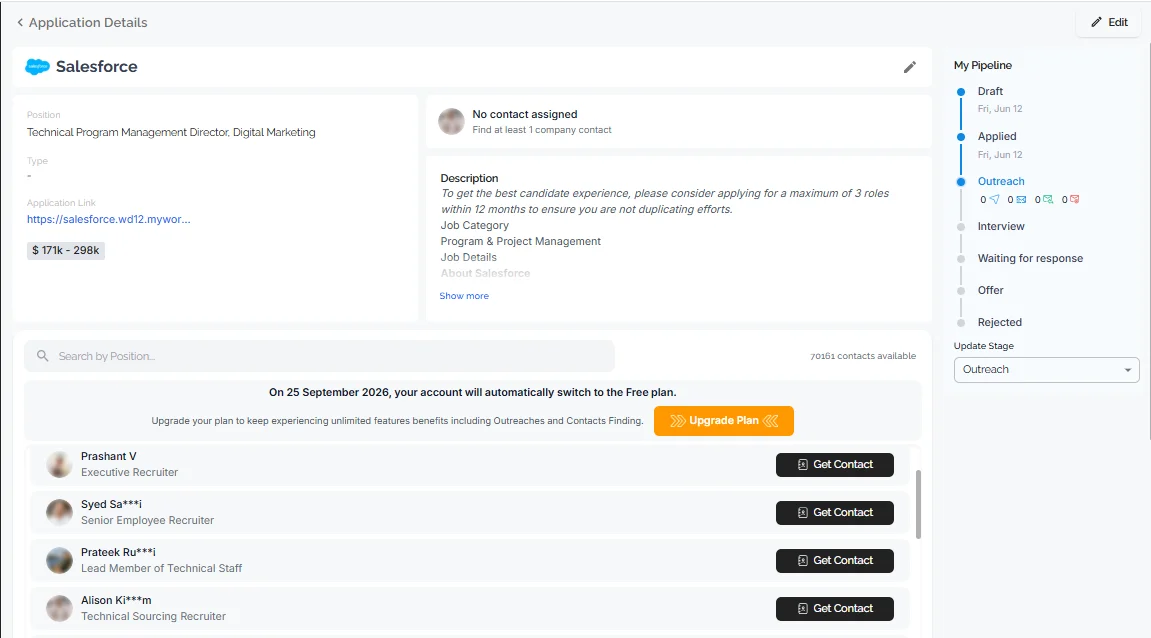
Task: Click the contact list scrollbar
Action: (918, 504)
